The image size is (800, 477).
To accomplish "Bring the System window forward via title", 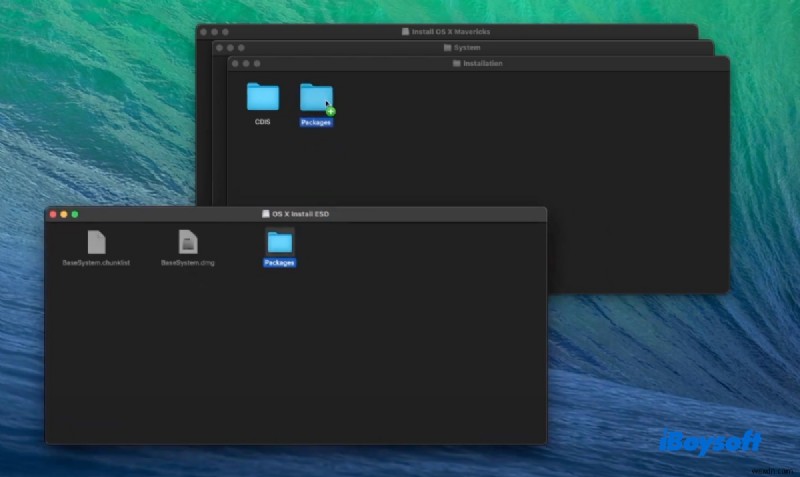I will (467, 47).
